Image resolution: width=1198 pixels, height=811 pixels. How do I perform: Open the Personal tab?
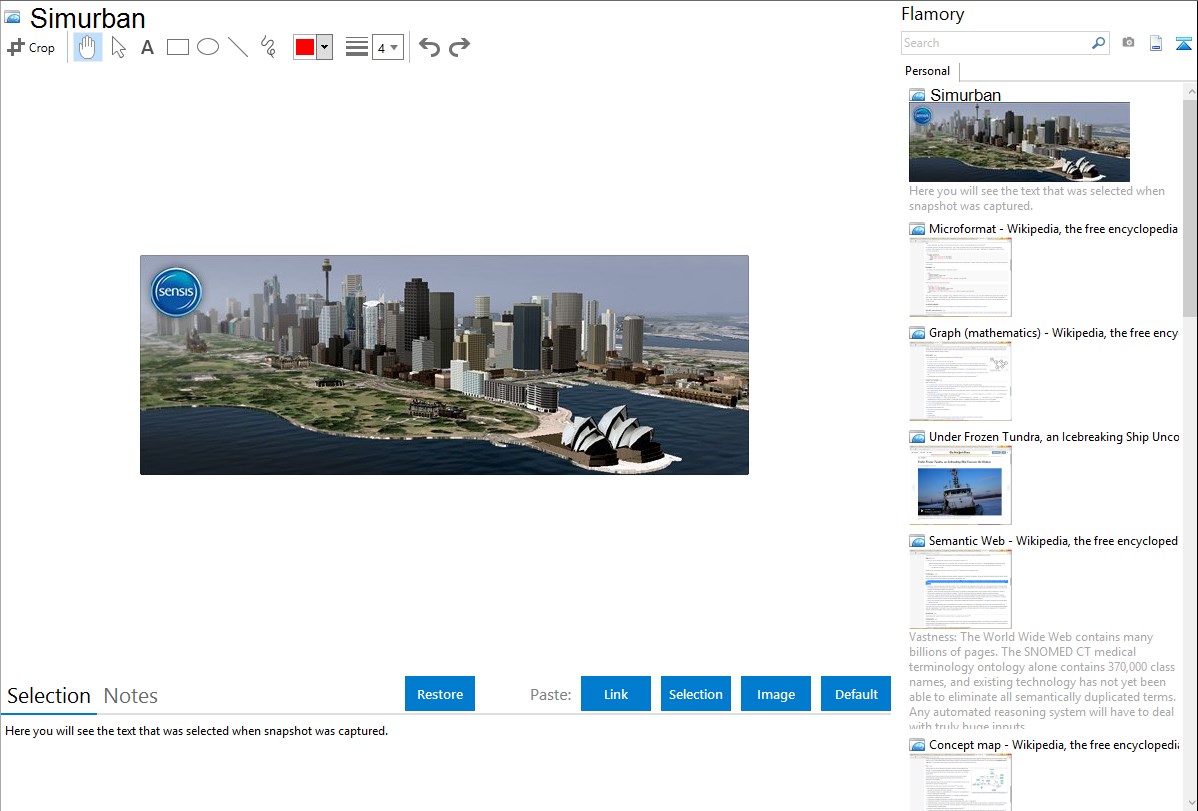[x=927, y=71]
